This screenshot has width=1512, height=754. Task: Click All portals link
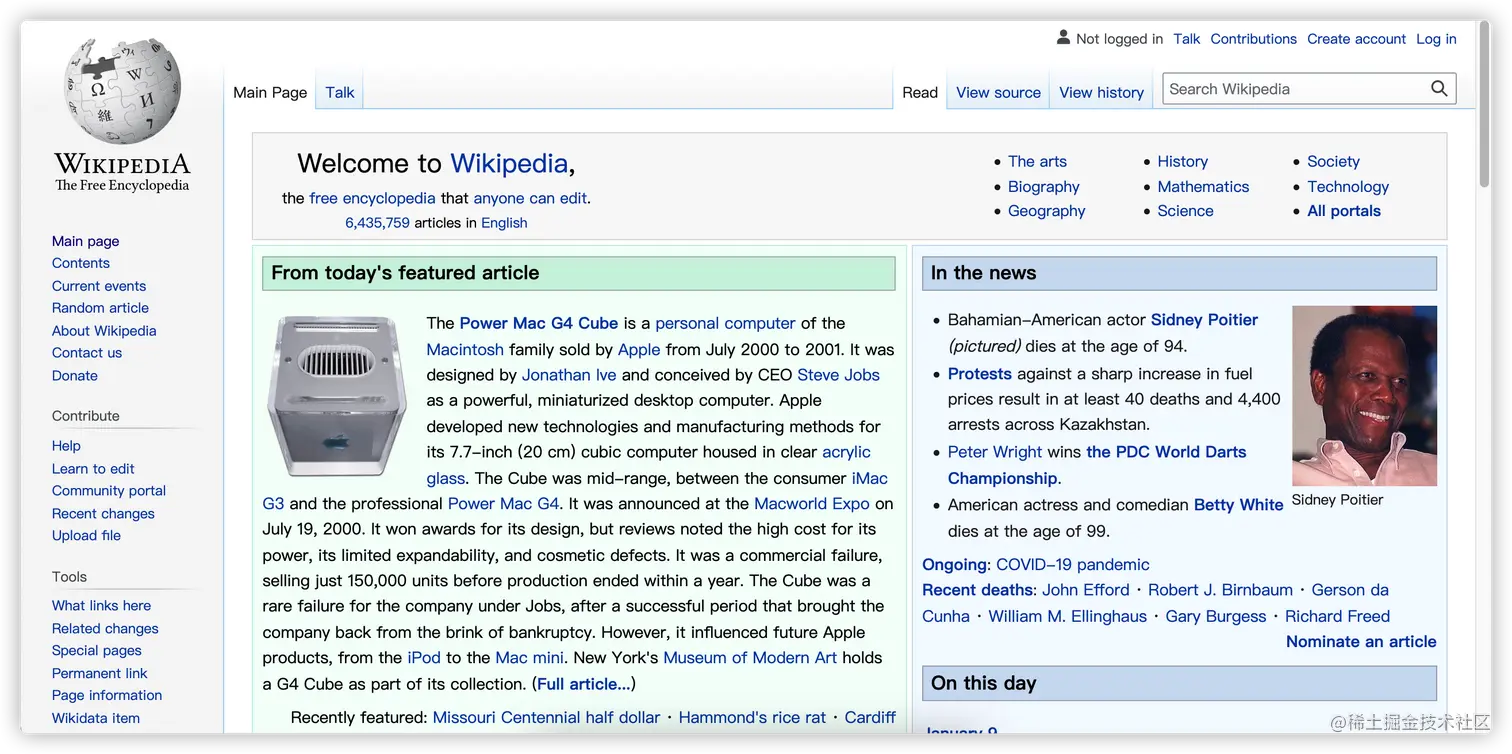click(1344, 211)
